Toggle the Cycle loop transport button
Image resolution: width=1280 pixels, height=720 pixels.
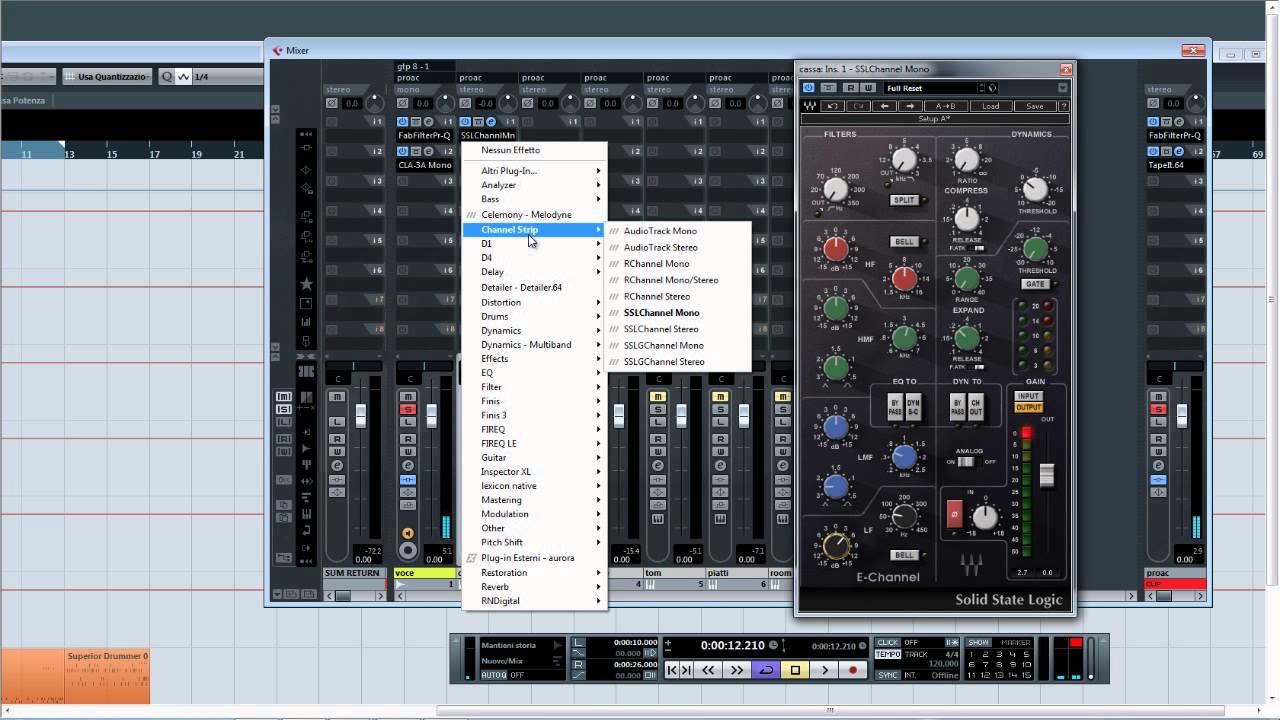pos(767,670)
